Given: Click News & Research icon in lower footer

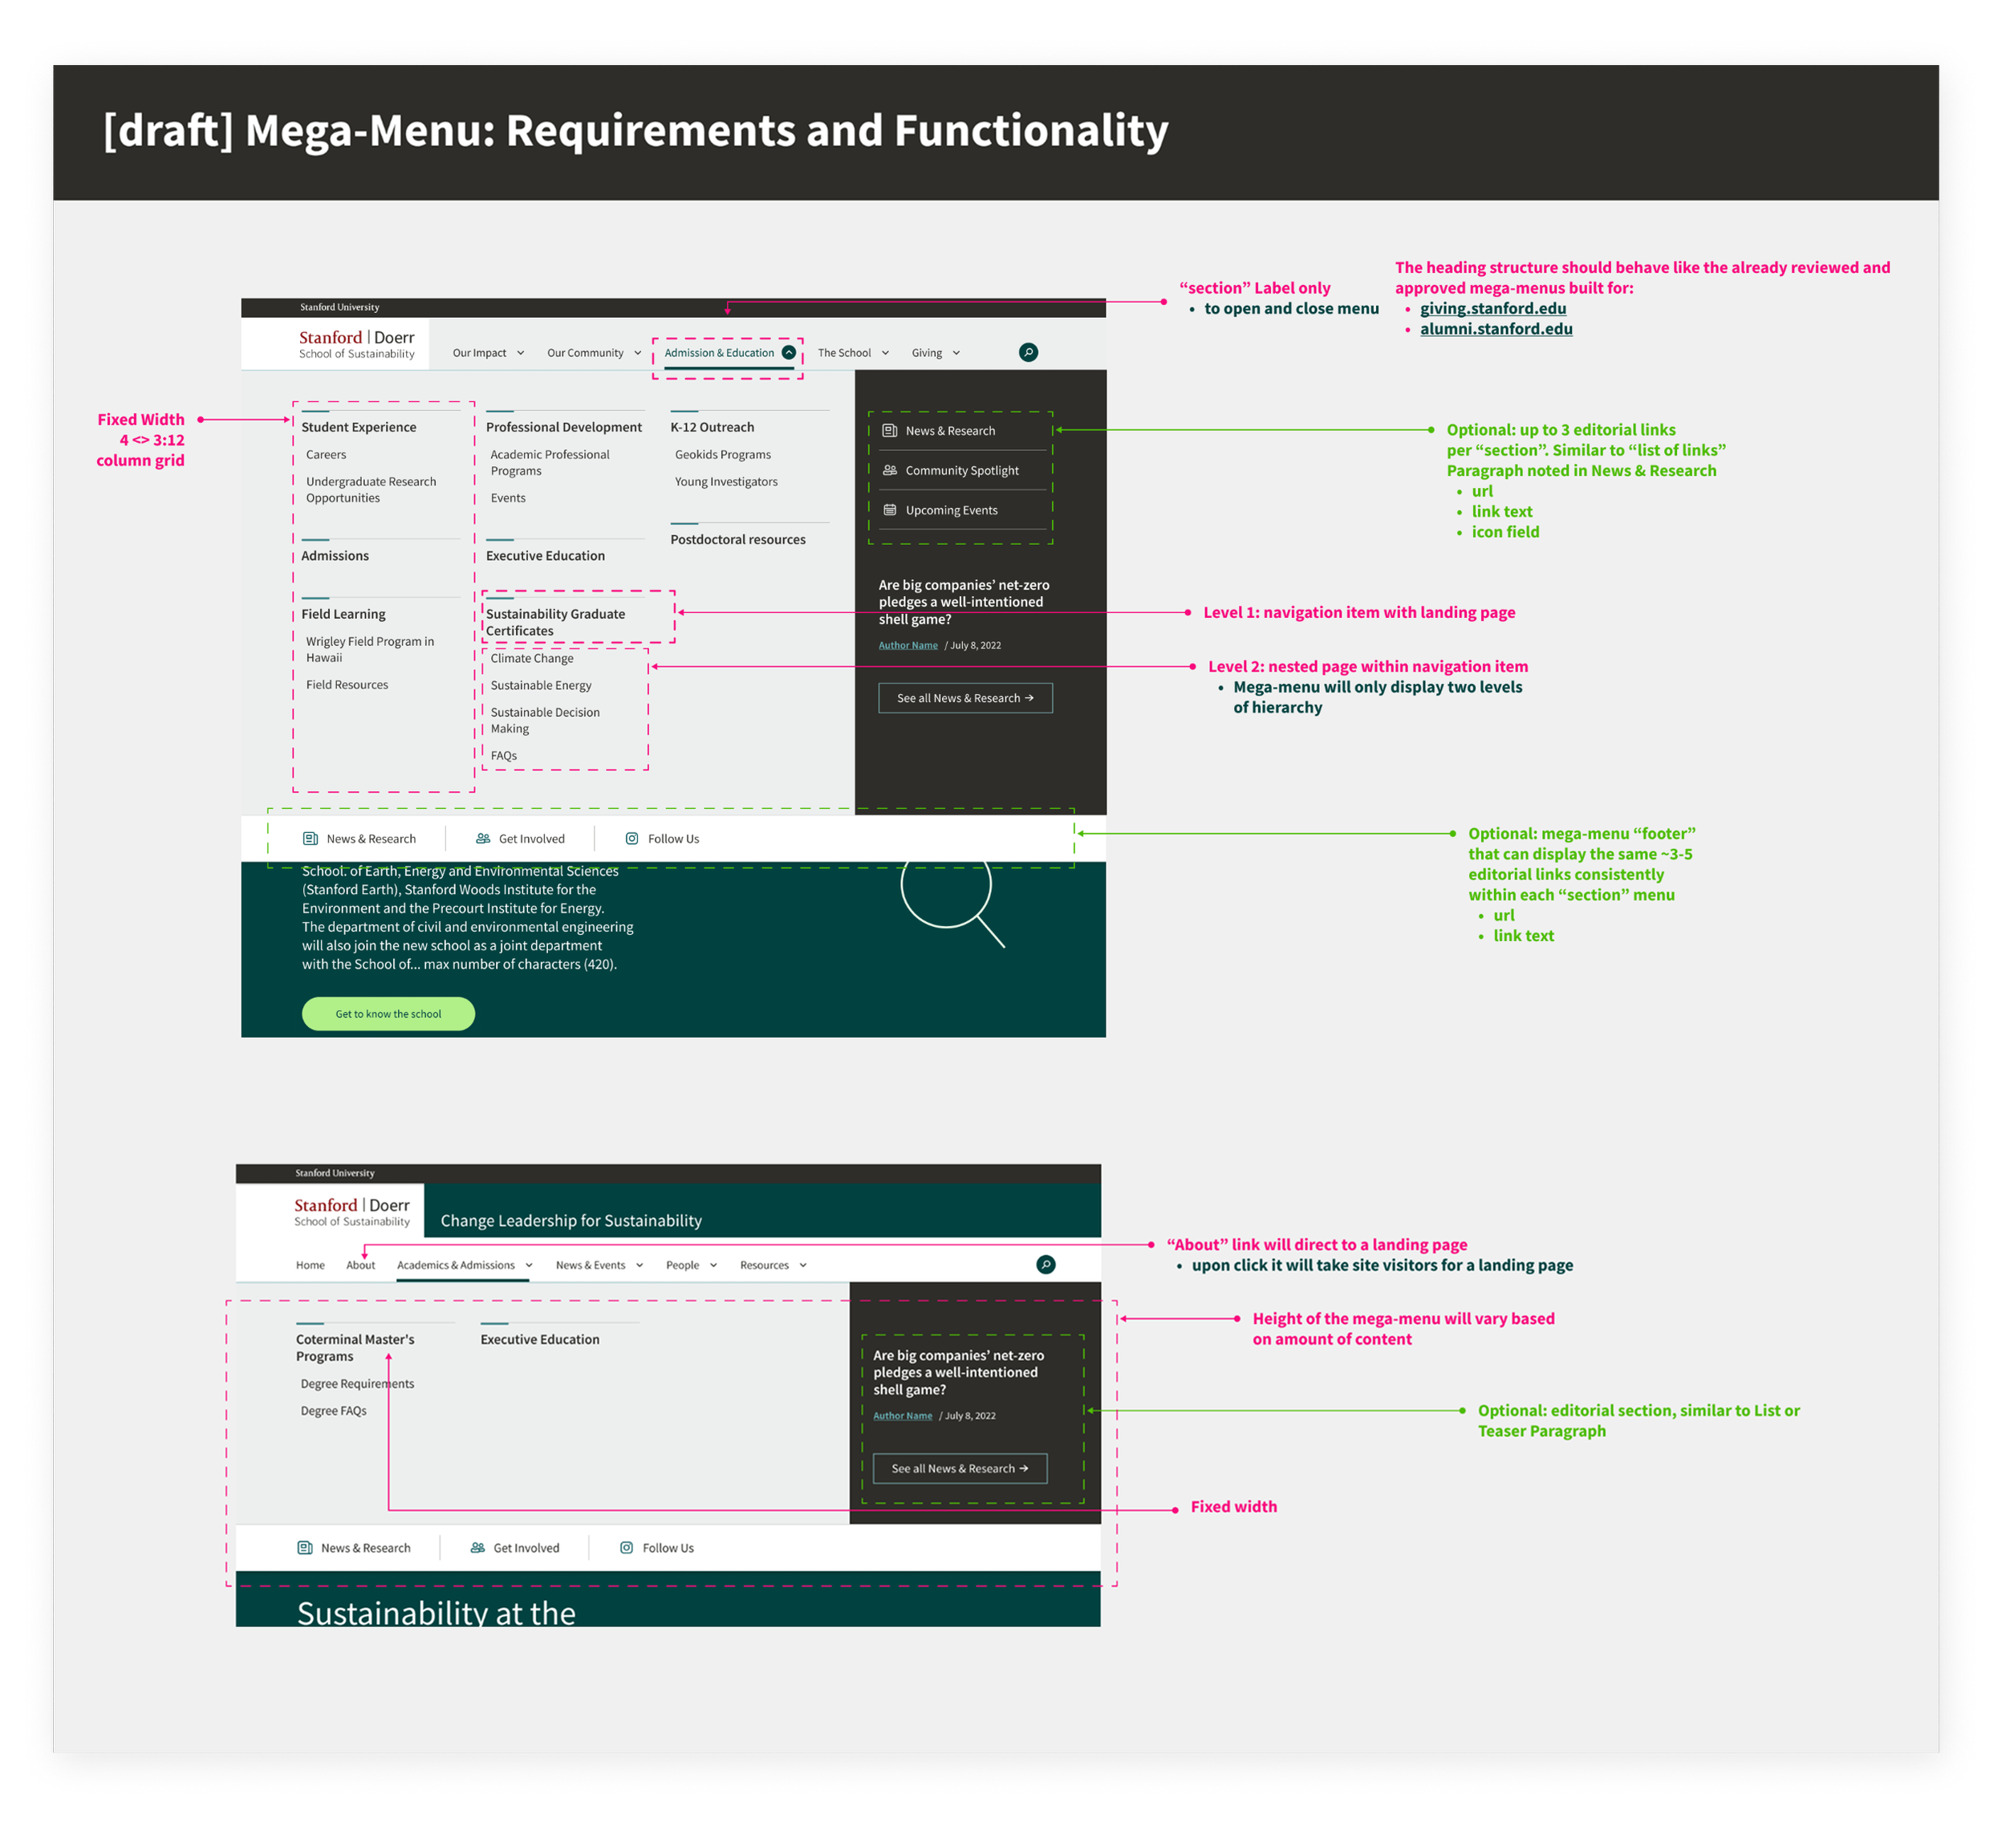Looking at the screenshot, I should click(x=305, y=1548).
